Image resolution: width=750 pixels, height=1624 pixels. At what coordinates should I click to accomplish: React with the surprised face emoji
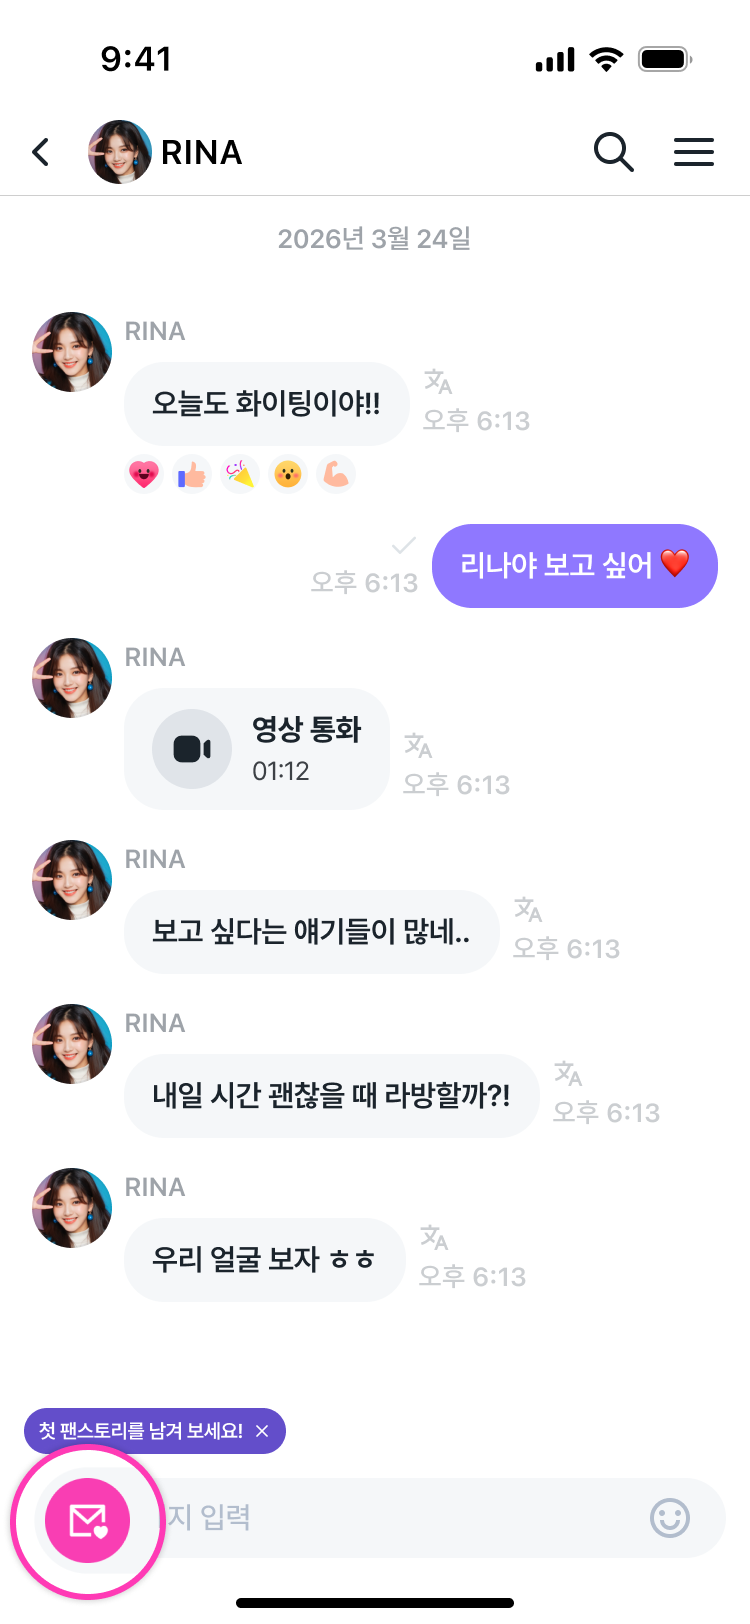click(x=288, y=474)
